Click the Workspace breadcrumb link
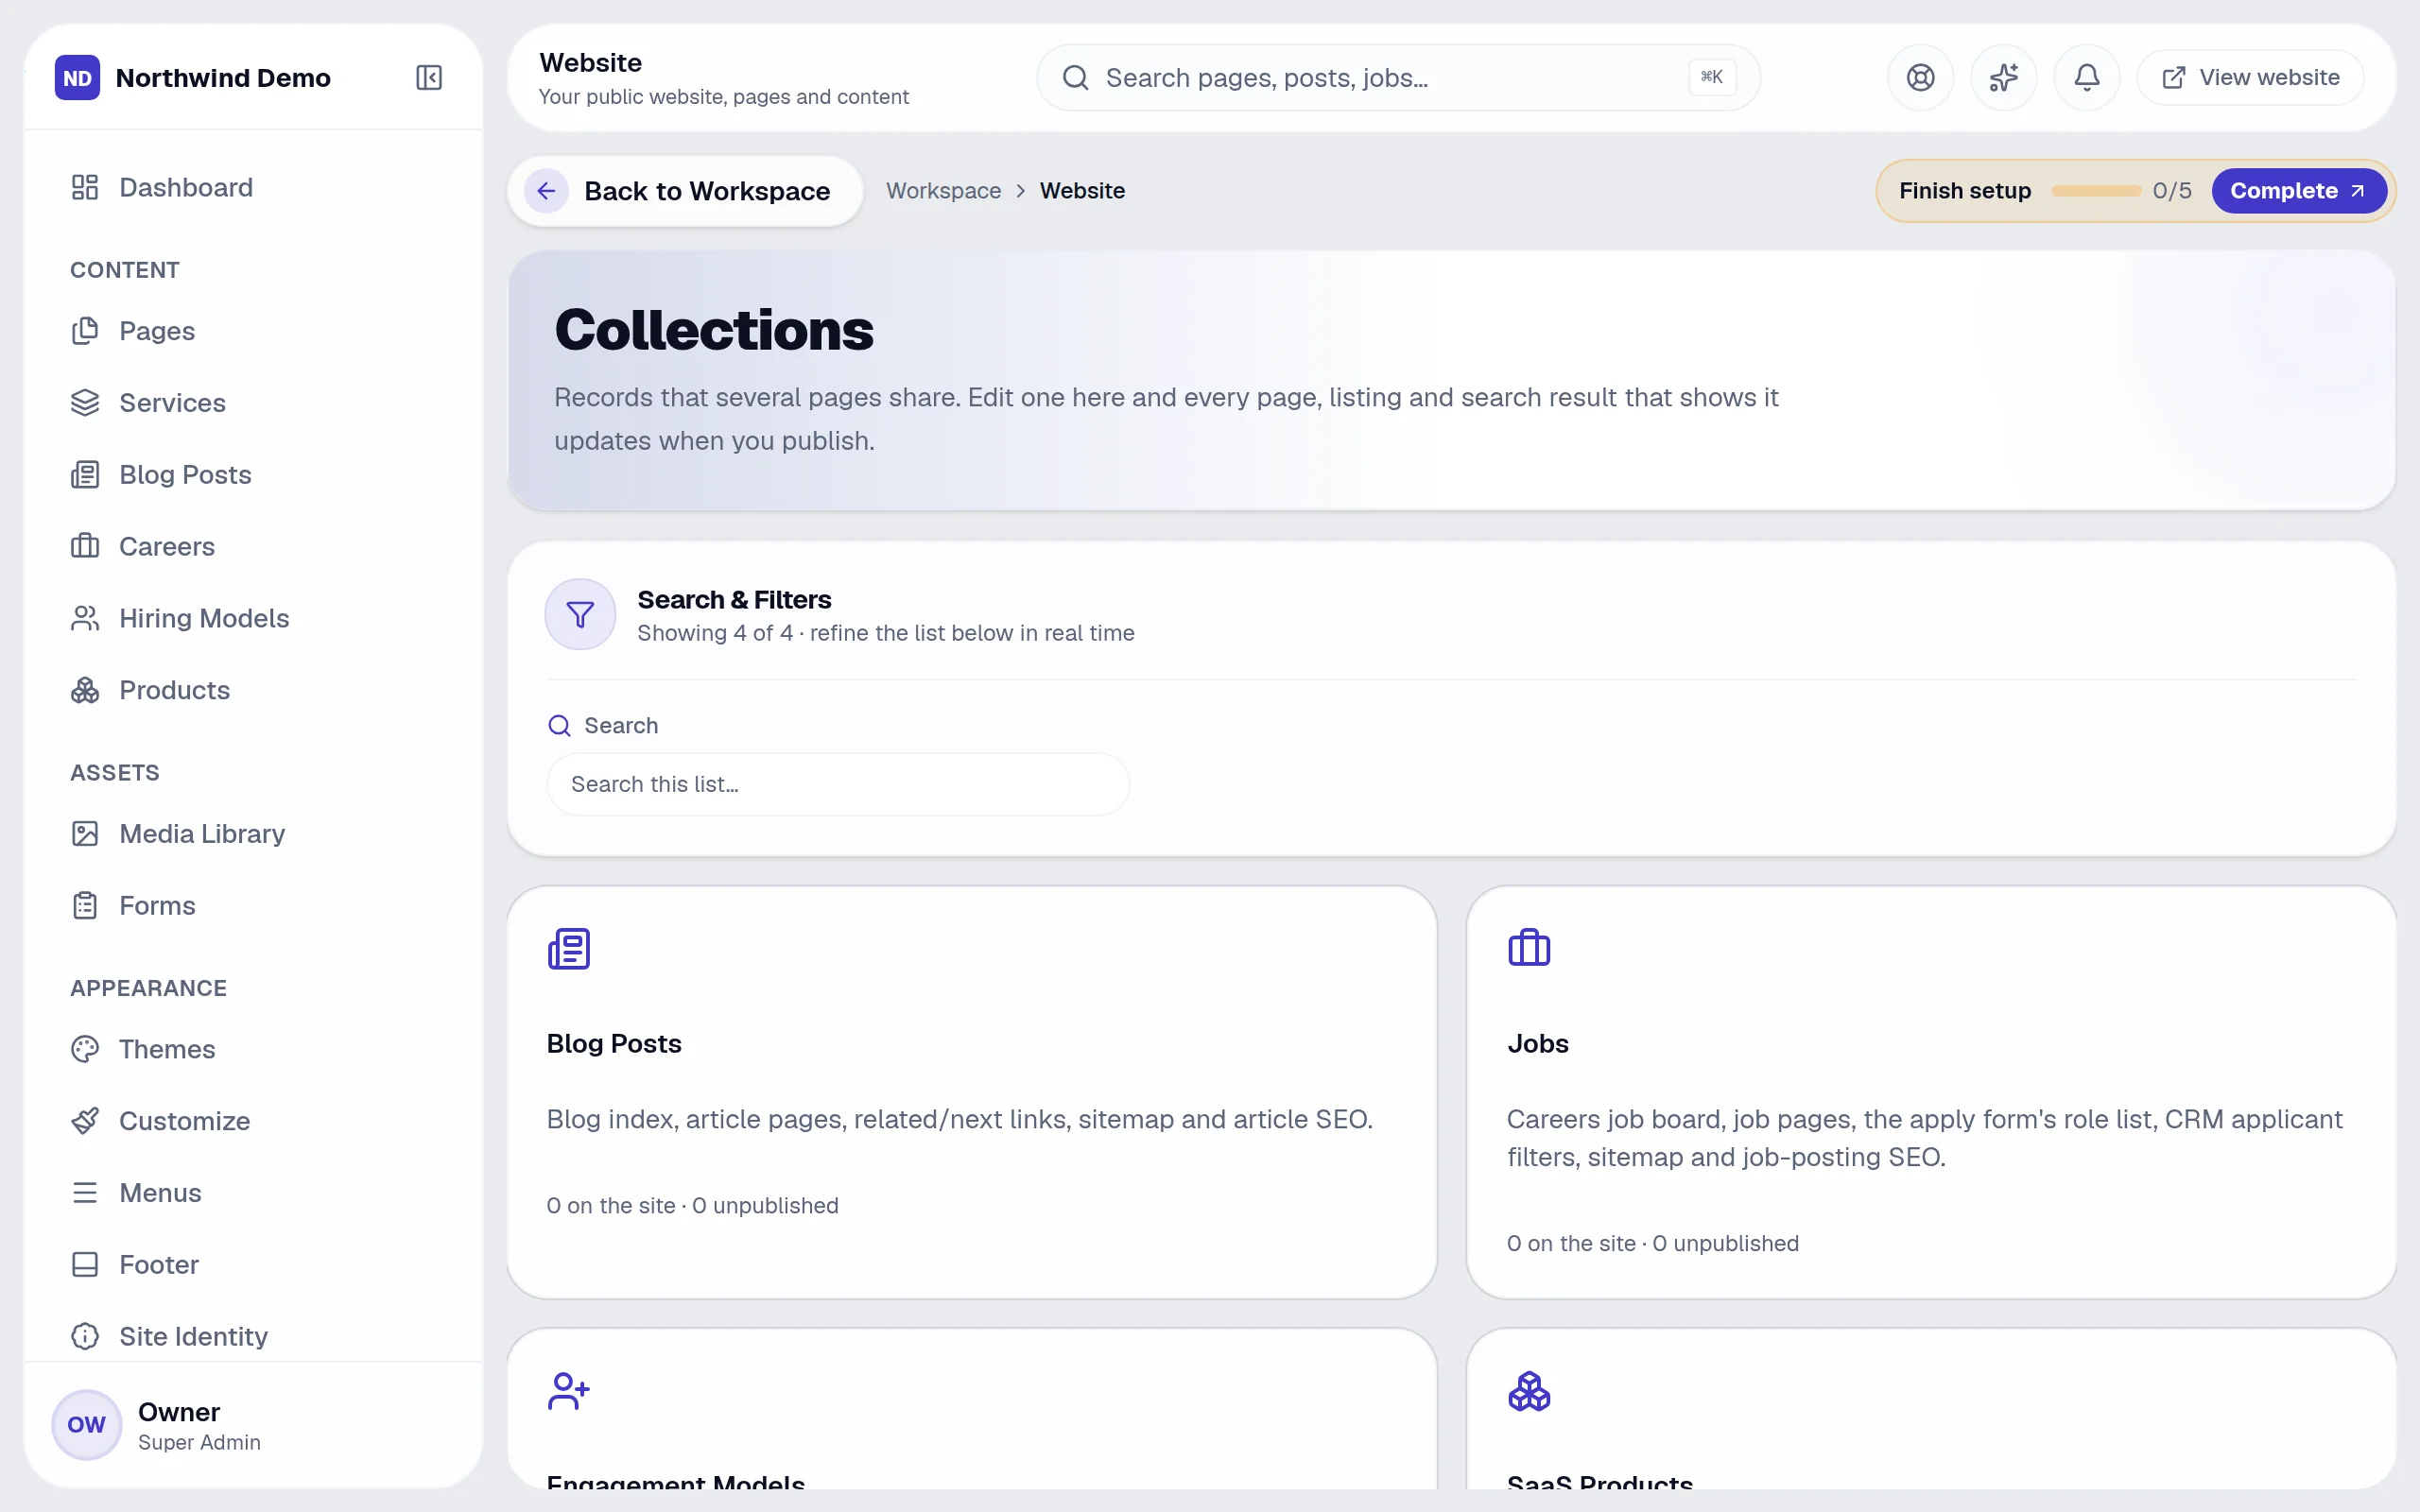This screenshot has width=2420, height=1512. tap(943, 191)
